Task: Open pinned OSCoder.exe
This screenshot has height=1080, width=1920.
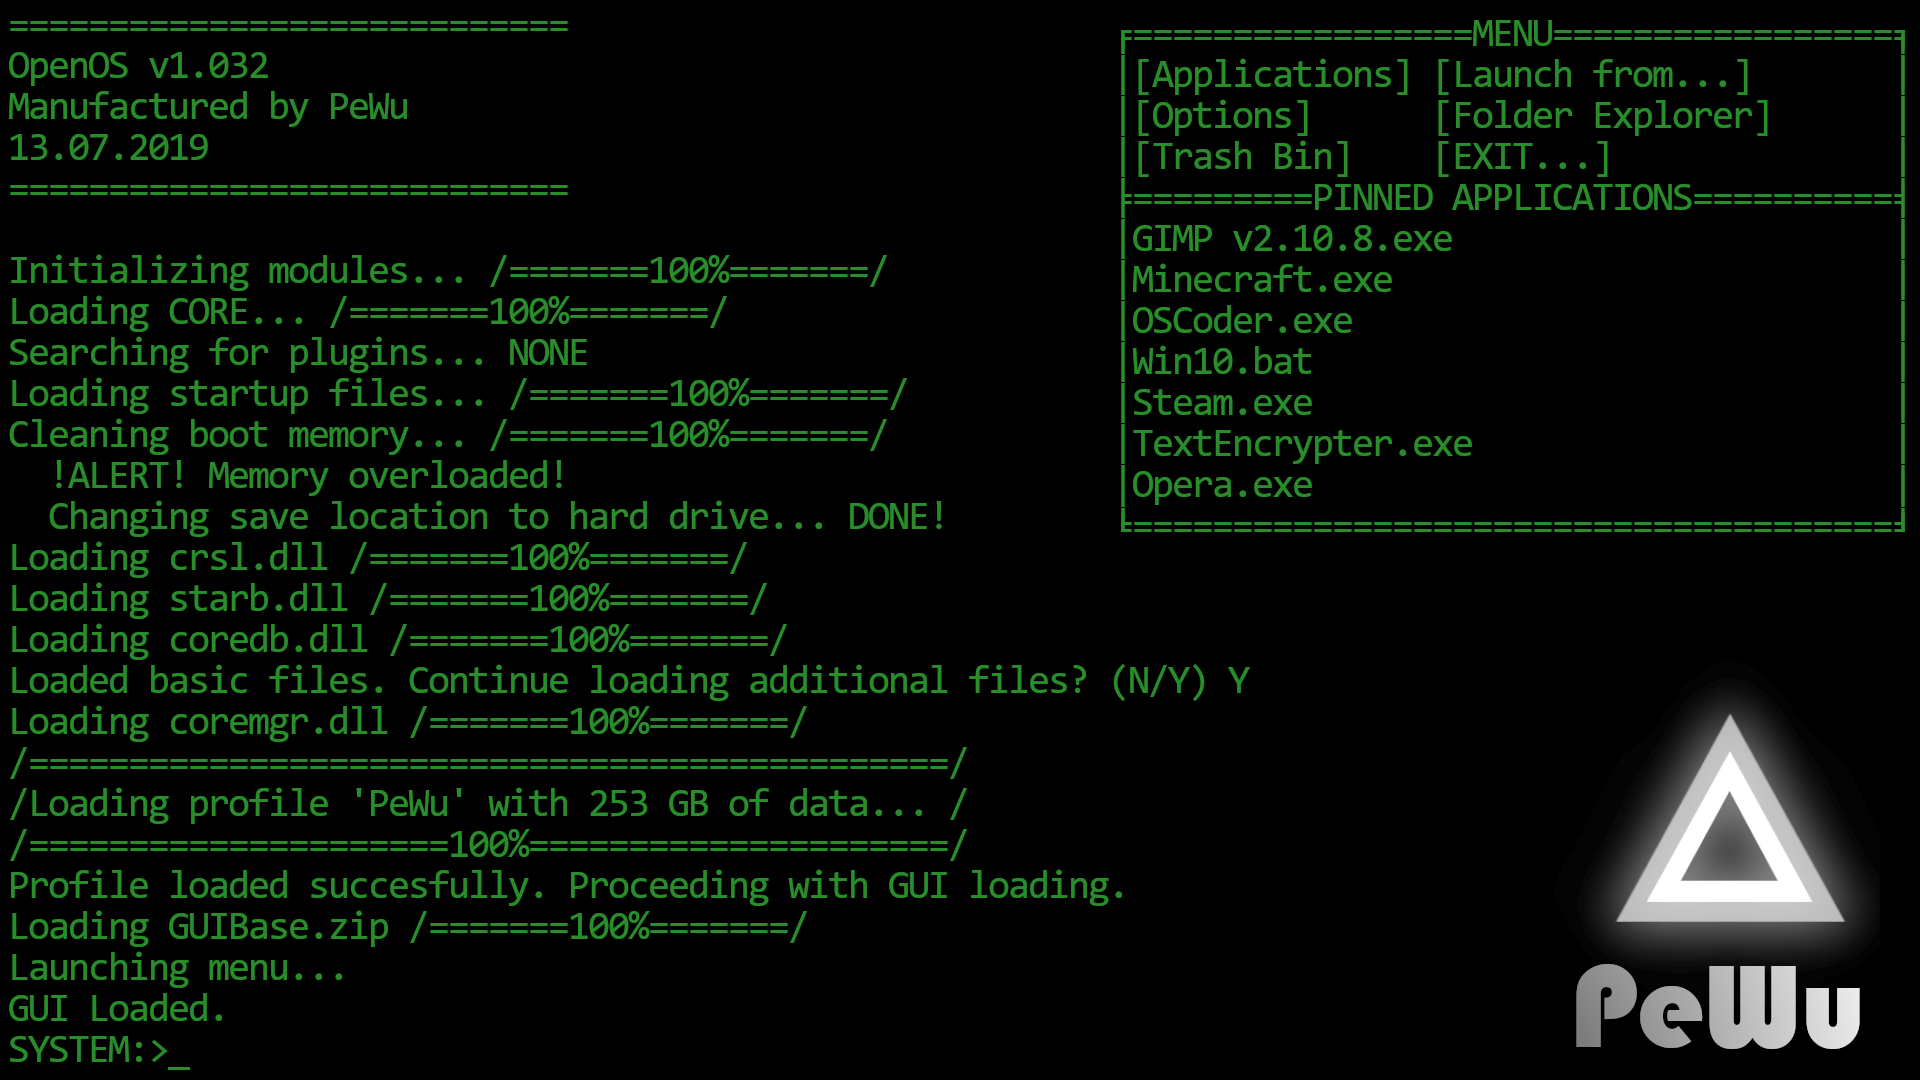Action: (x=1242, y=321)
